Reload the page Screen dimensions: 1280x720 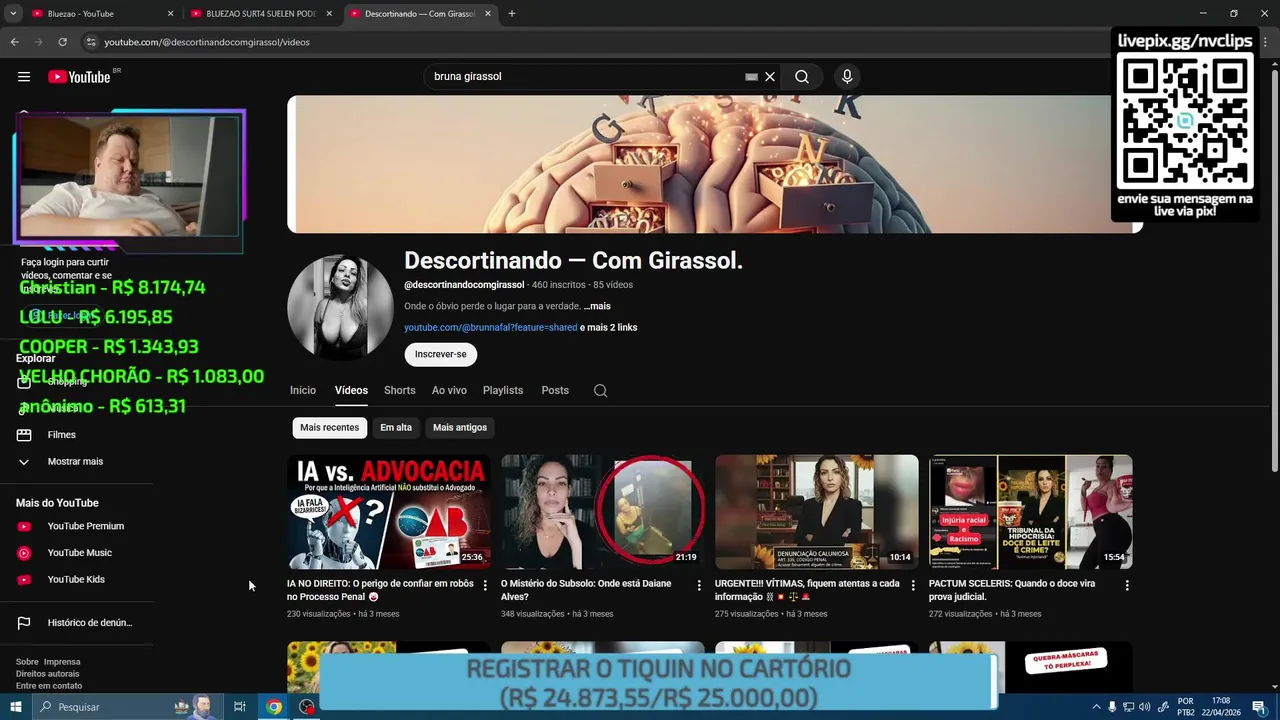[x=62, y=42]
